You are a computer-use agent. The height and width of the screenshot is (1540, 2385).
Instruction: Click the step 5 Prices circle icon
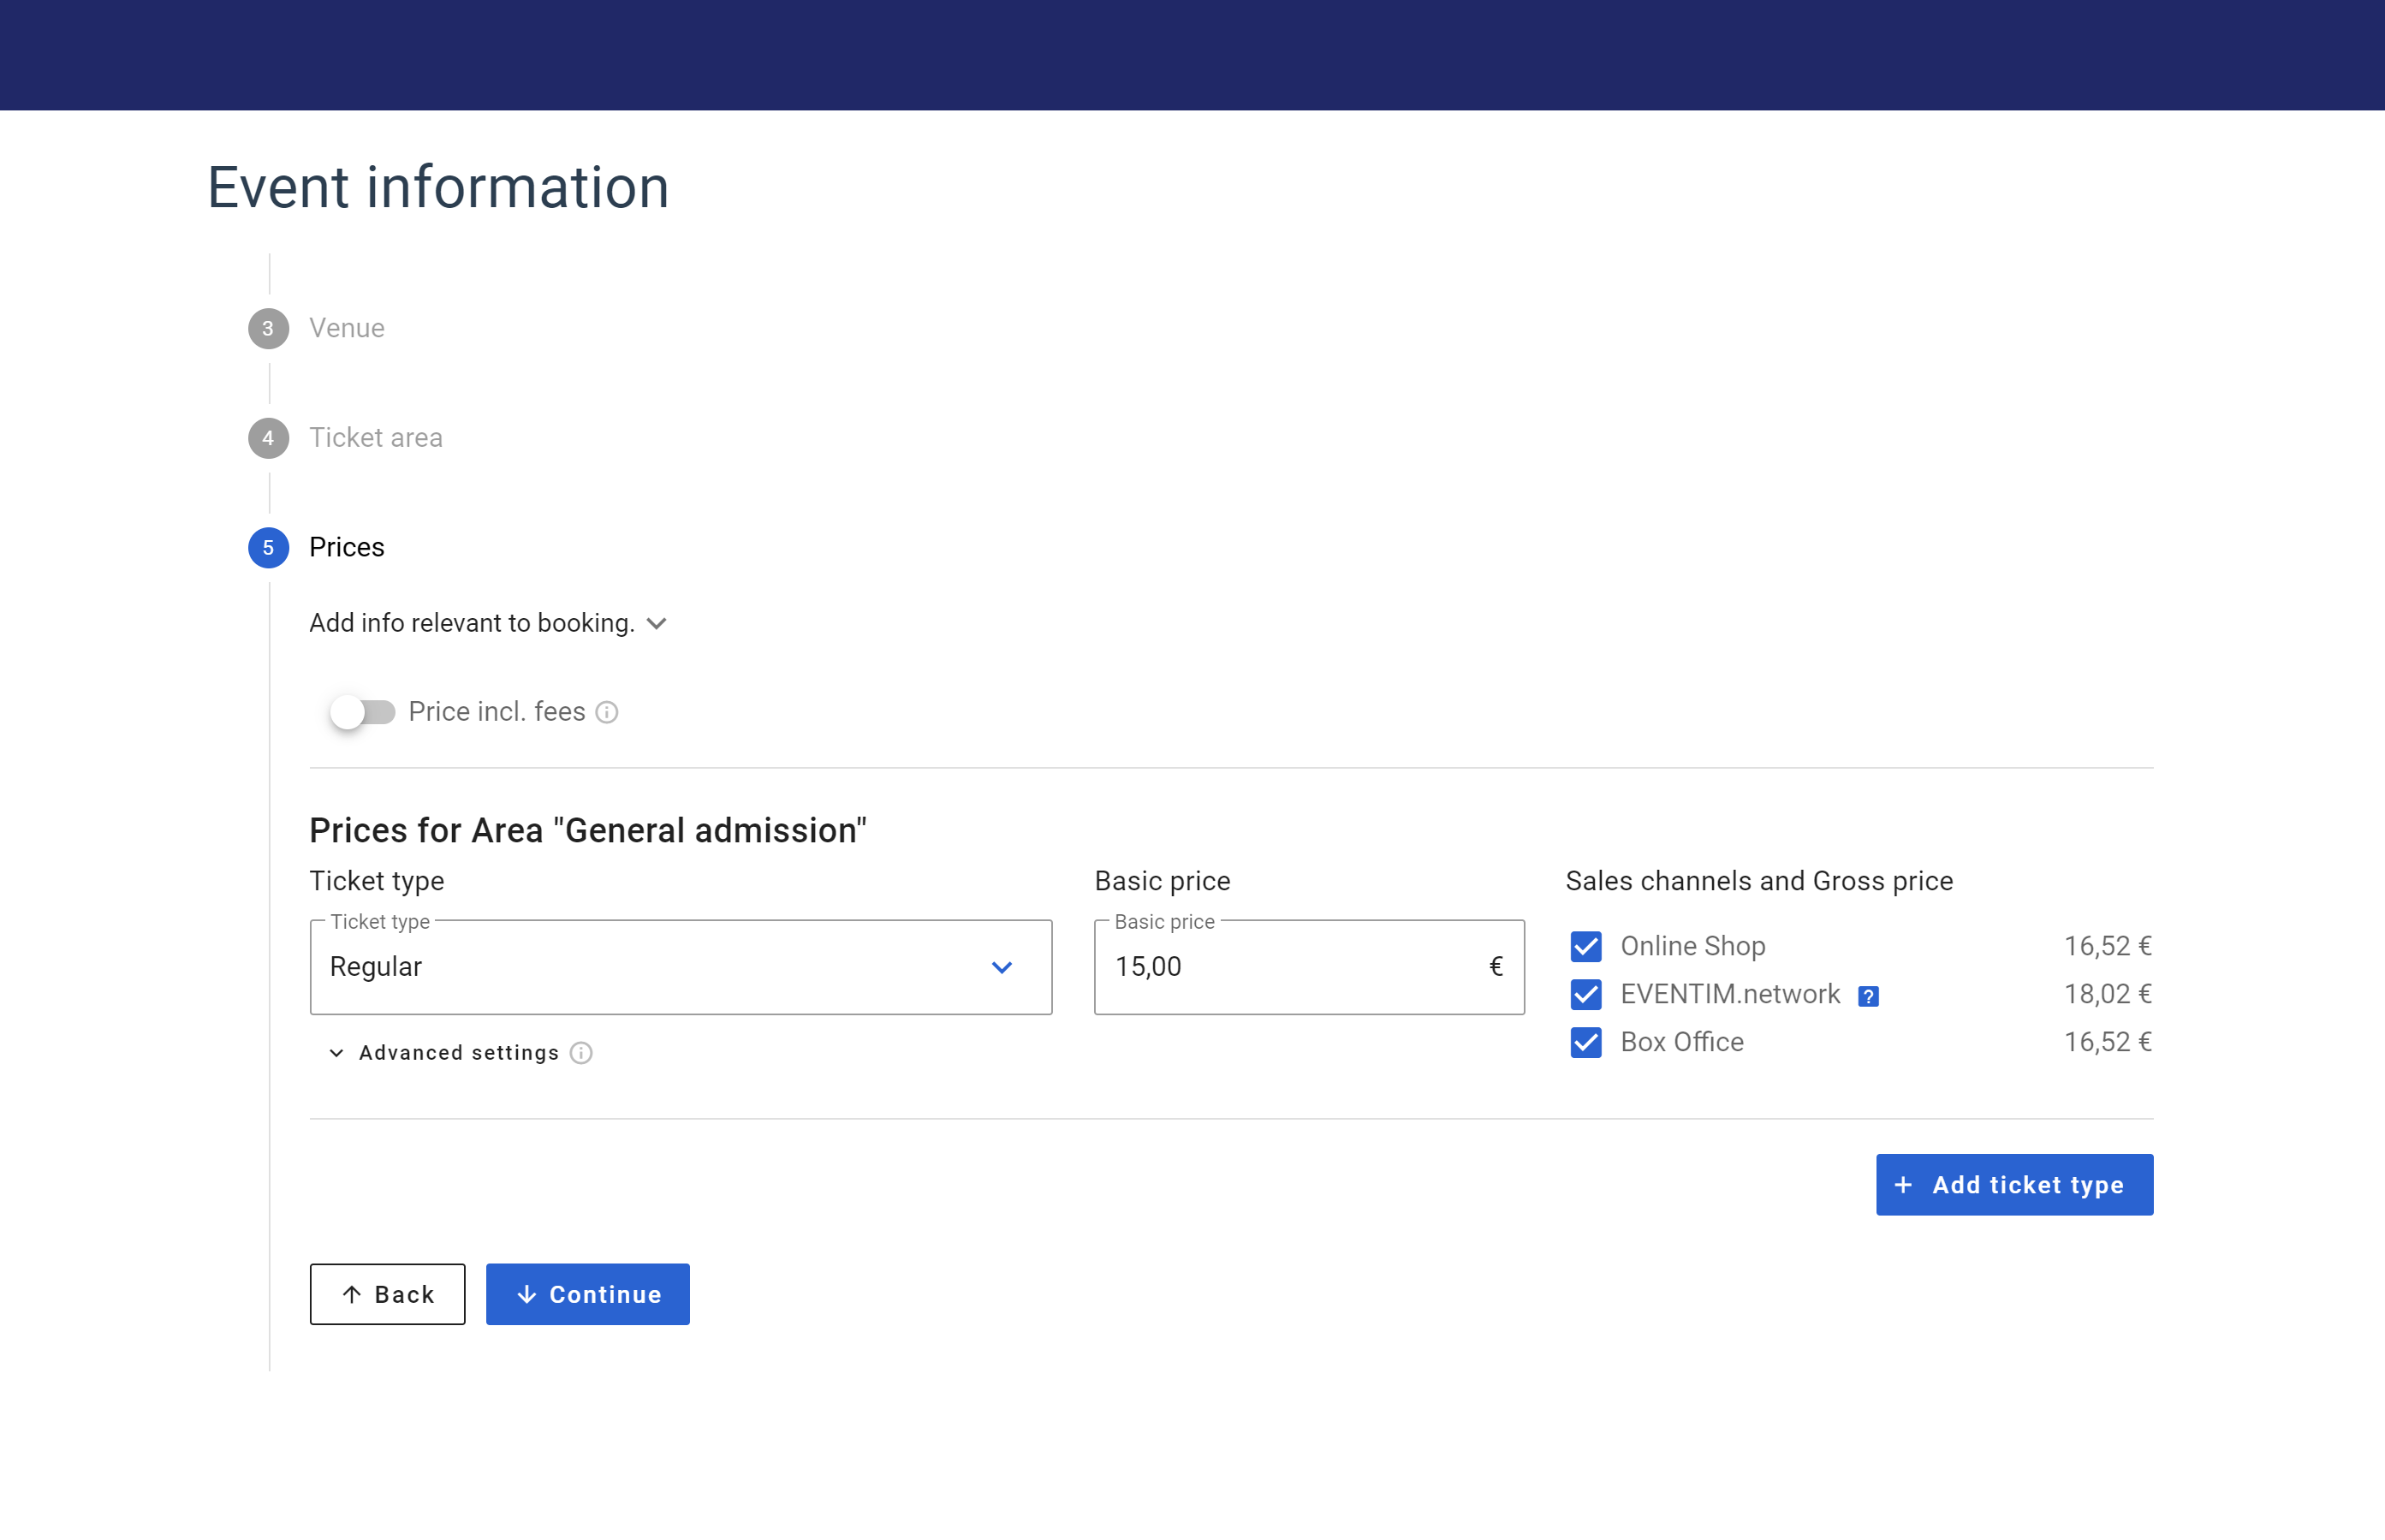pos(268,548)
